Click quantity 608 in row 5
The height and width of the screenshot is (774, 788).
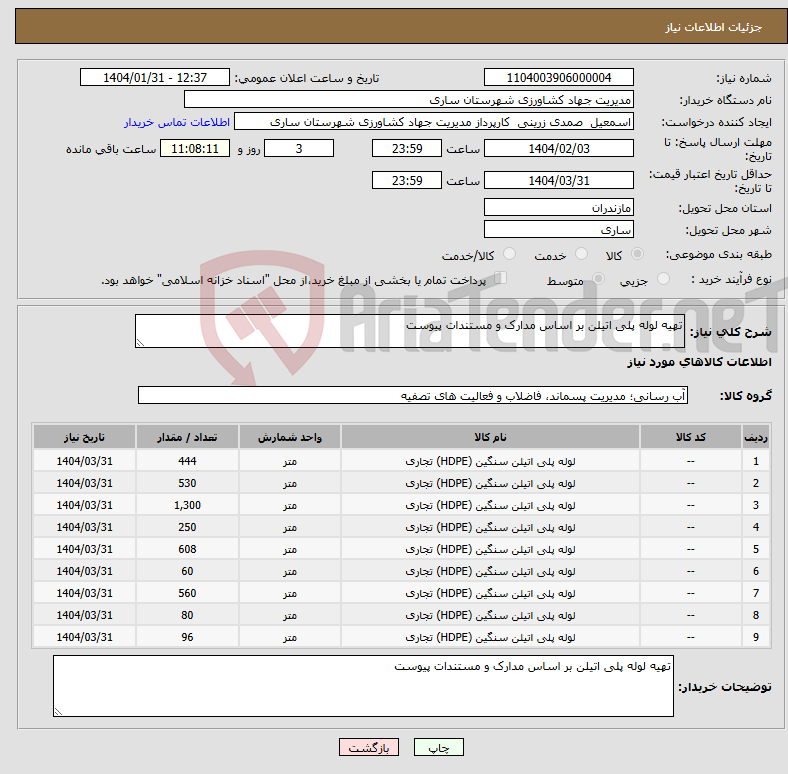click(187, 549)
